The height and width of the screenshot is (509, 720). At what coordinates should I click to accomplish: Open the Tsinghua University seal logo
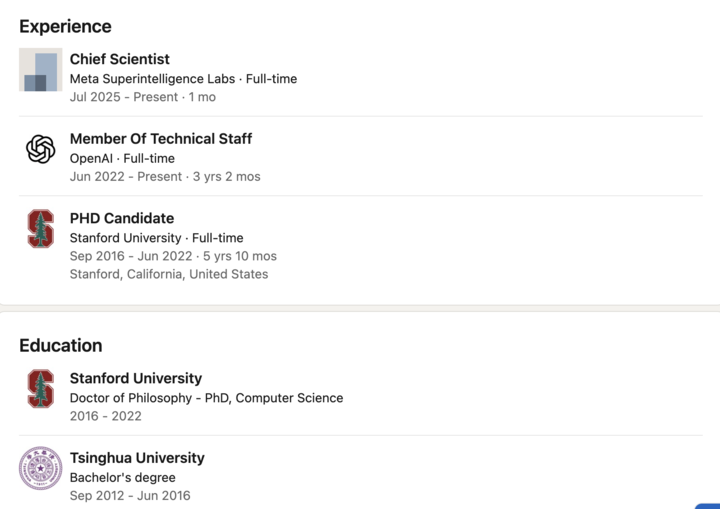click(x=40, y=468)
